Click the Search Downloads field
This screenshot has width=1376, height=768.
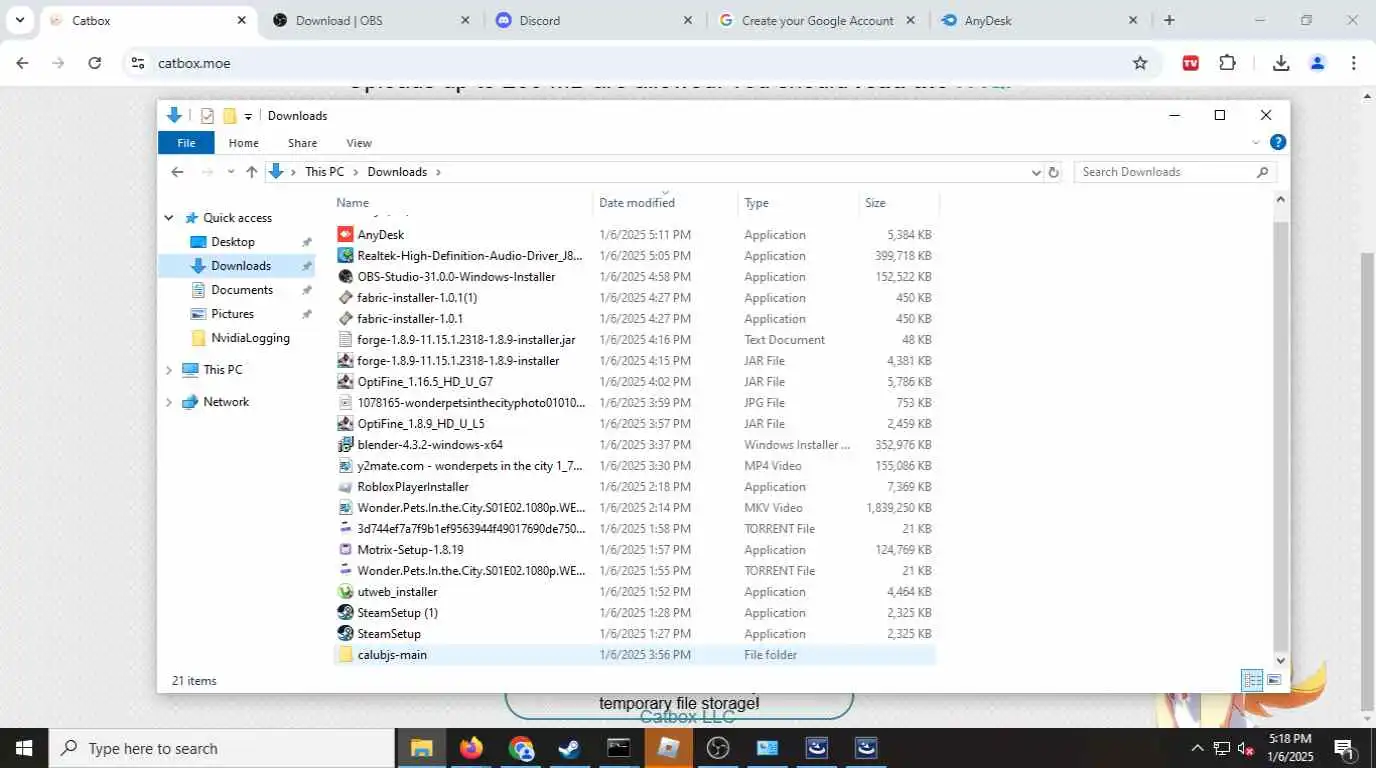pyautogui.click(x=1175, y=172)
